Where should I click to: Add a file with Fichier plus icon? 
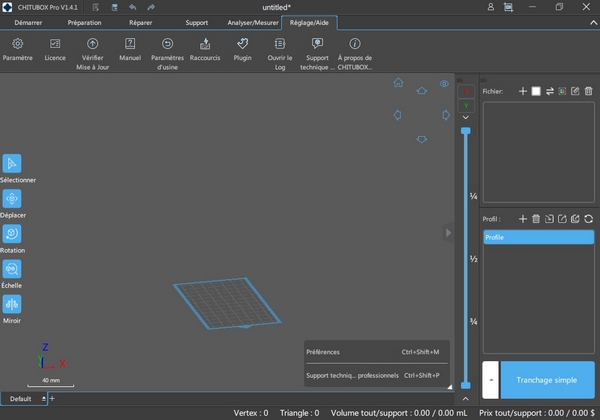click(x=523, y=91)
